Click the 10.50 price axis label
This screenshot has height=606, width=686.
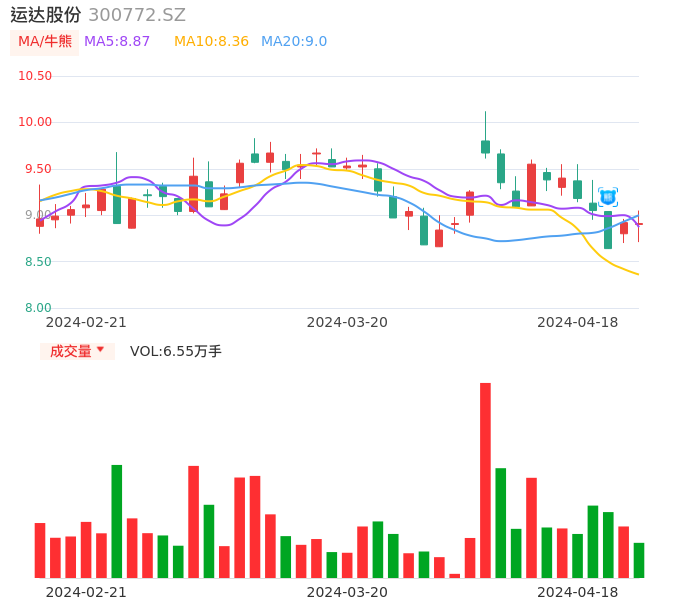(x=35, y=76)
